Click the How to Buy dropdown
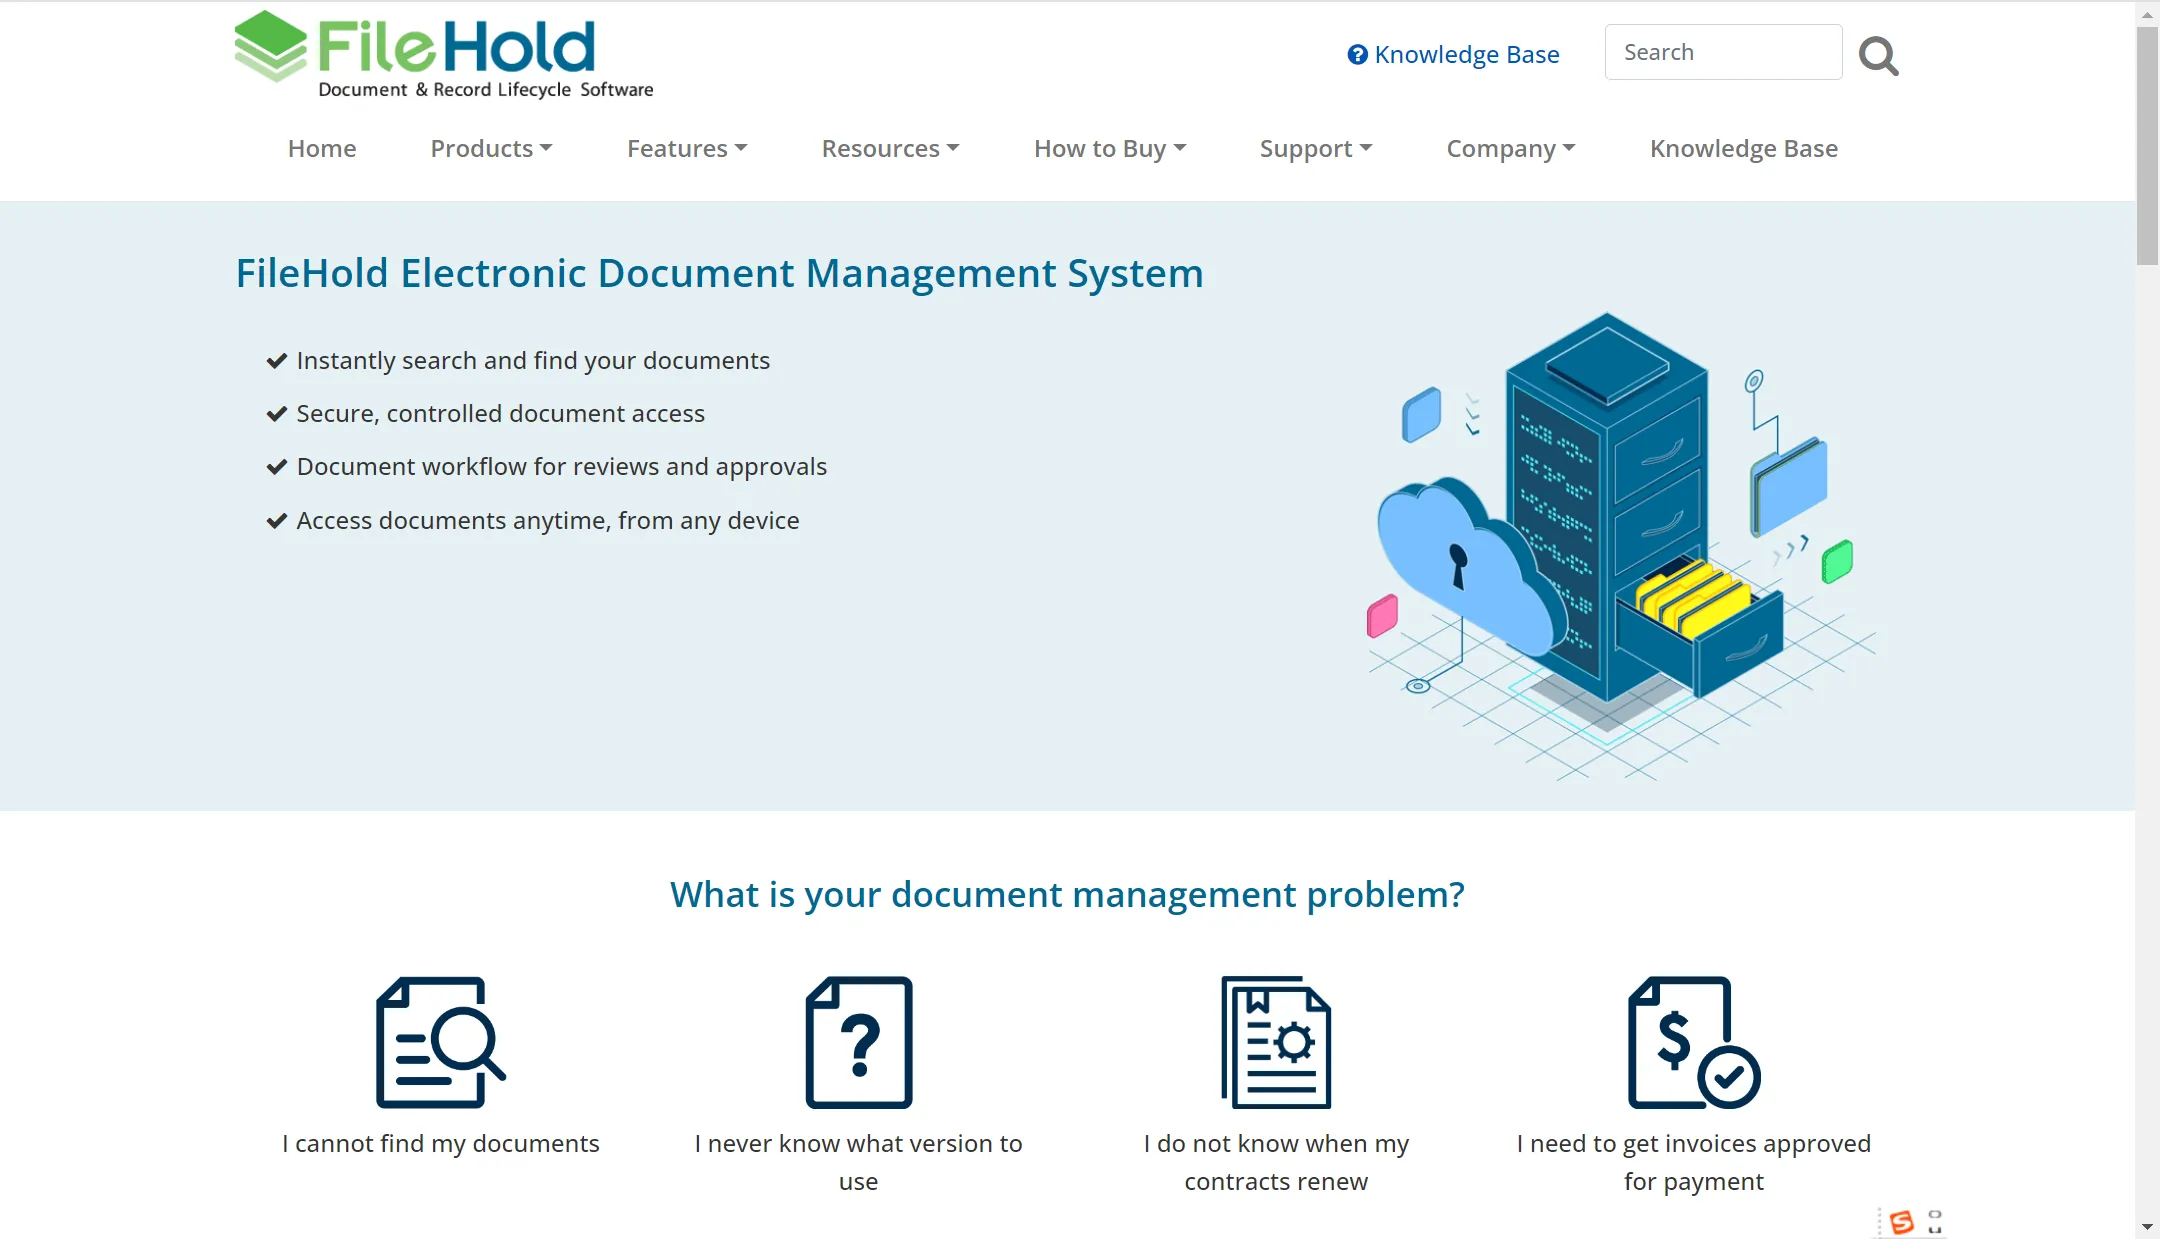Screen dimensions: 2160x1239 pos(1110,148)
